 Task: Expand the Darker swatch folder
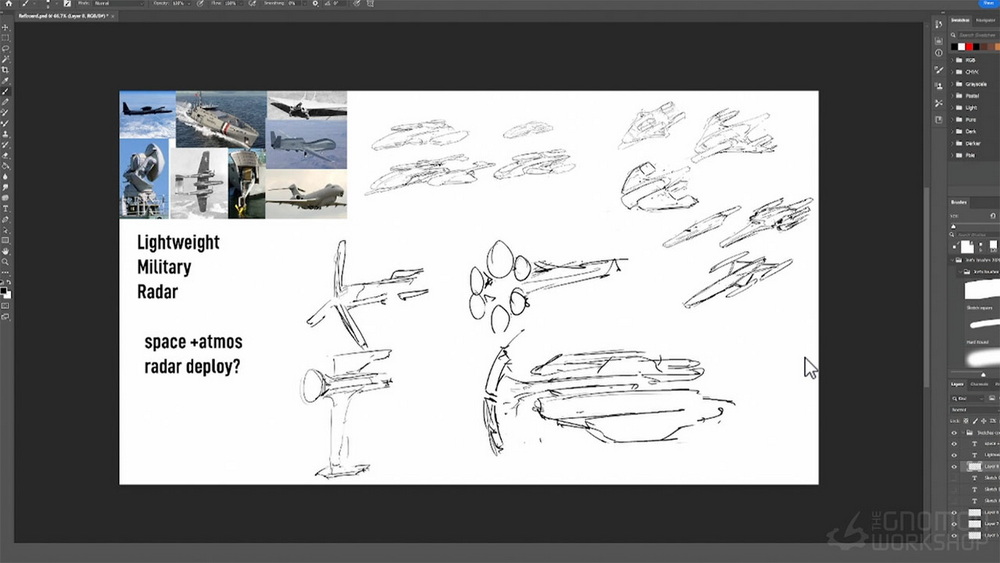952,143
